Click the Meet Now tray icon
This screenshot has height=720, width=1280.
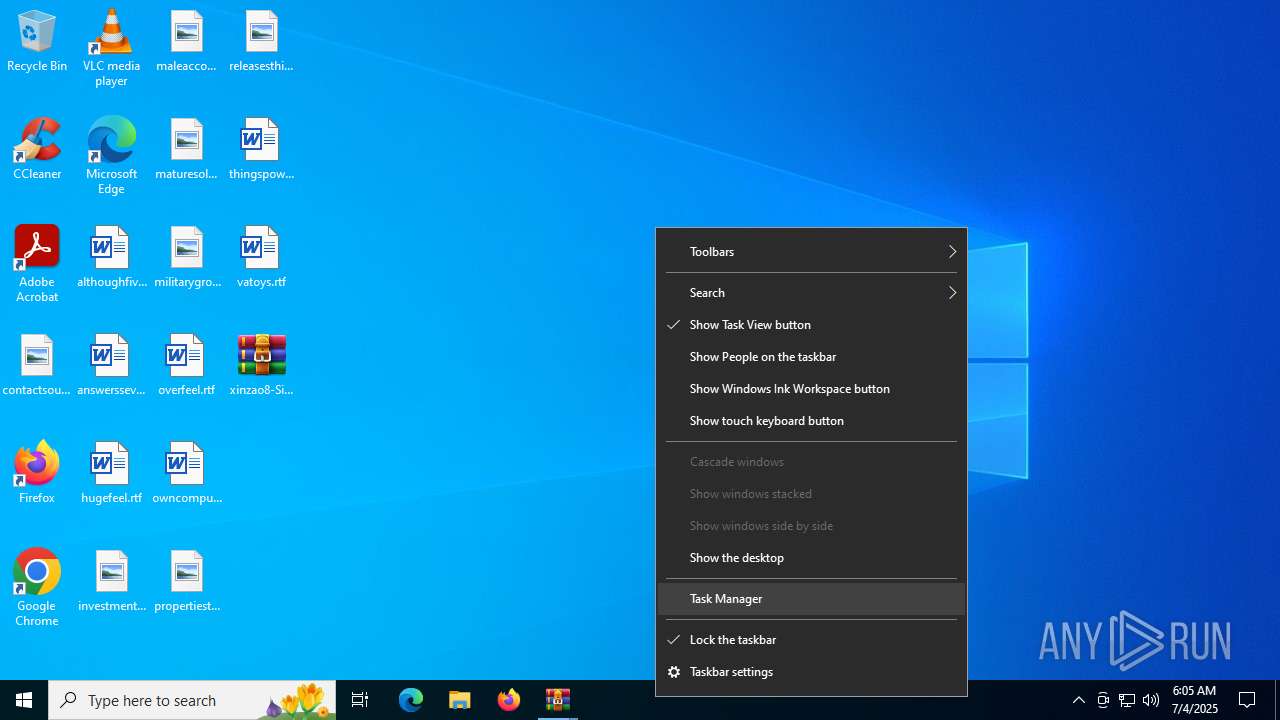(1103, 700)
